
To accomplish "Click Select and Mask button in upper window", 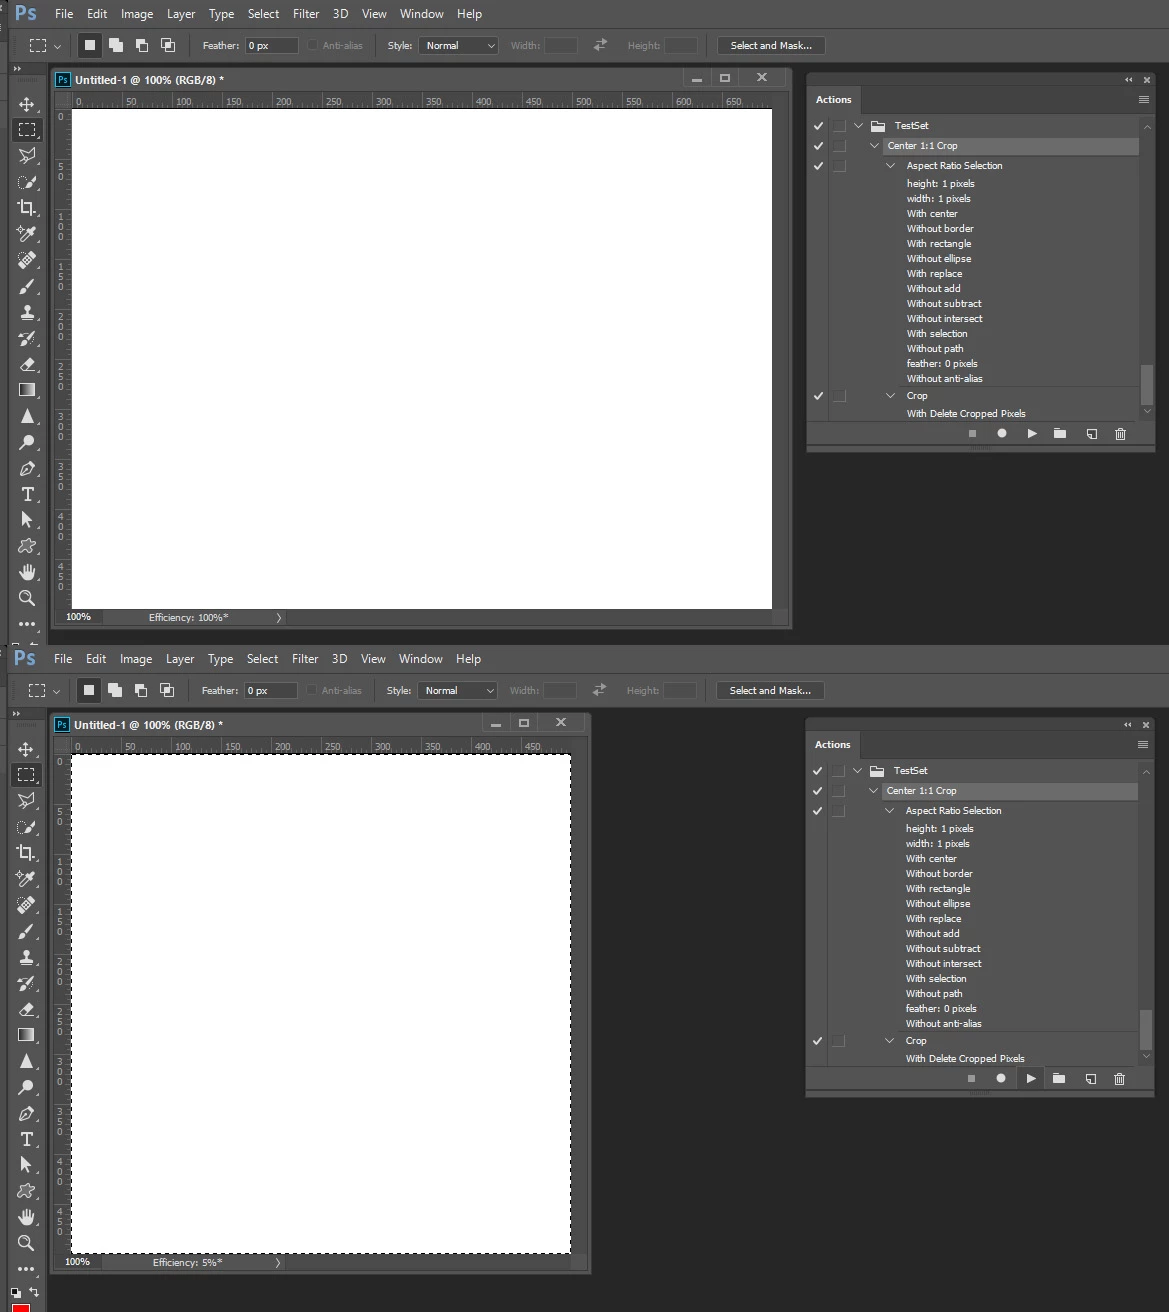I will (x=771, y=46).
